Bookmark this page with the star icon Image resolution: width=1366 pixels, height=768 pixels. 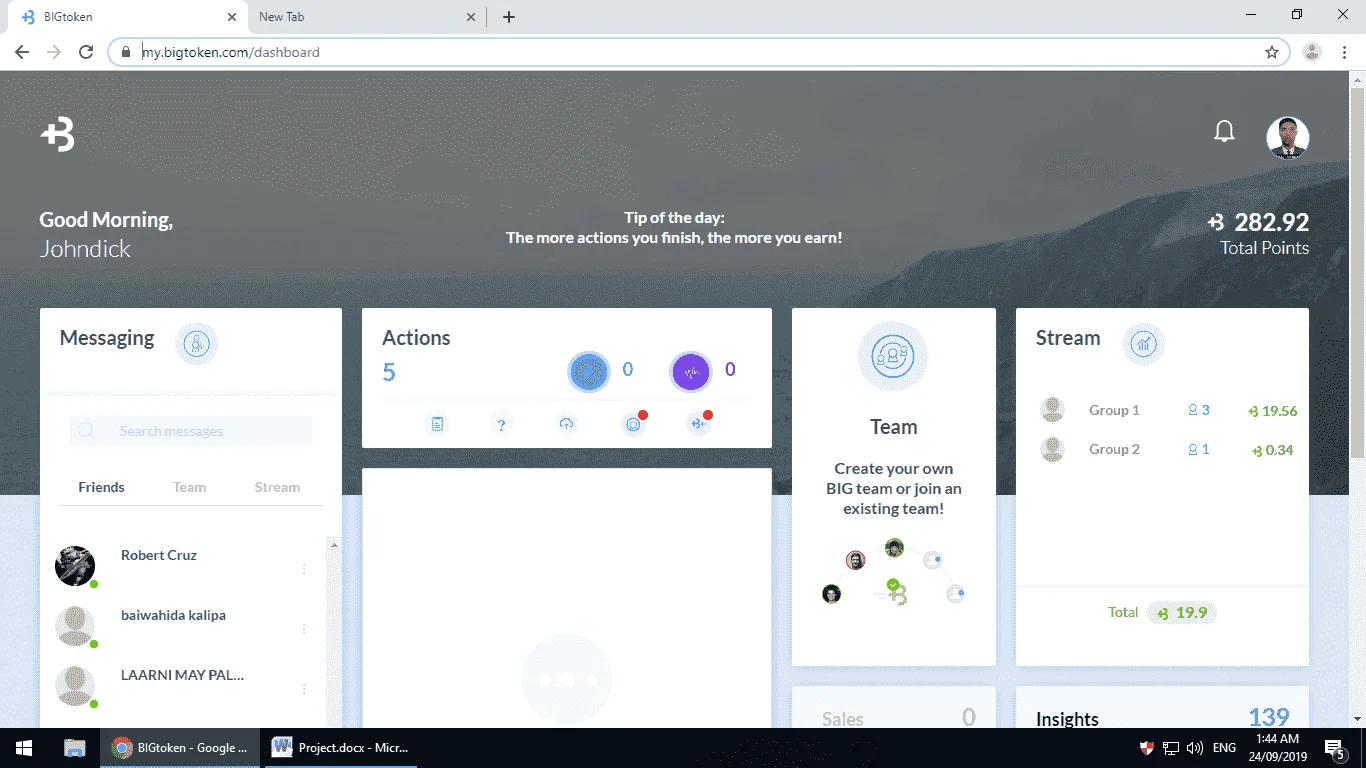pyautogui.click(x=1272, y=52)
